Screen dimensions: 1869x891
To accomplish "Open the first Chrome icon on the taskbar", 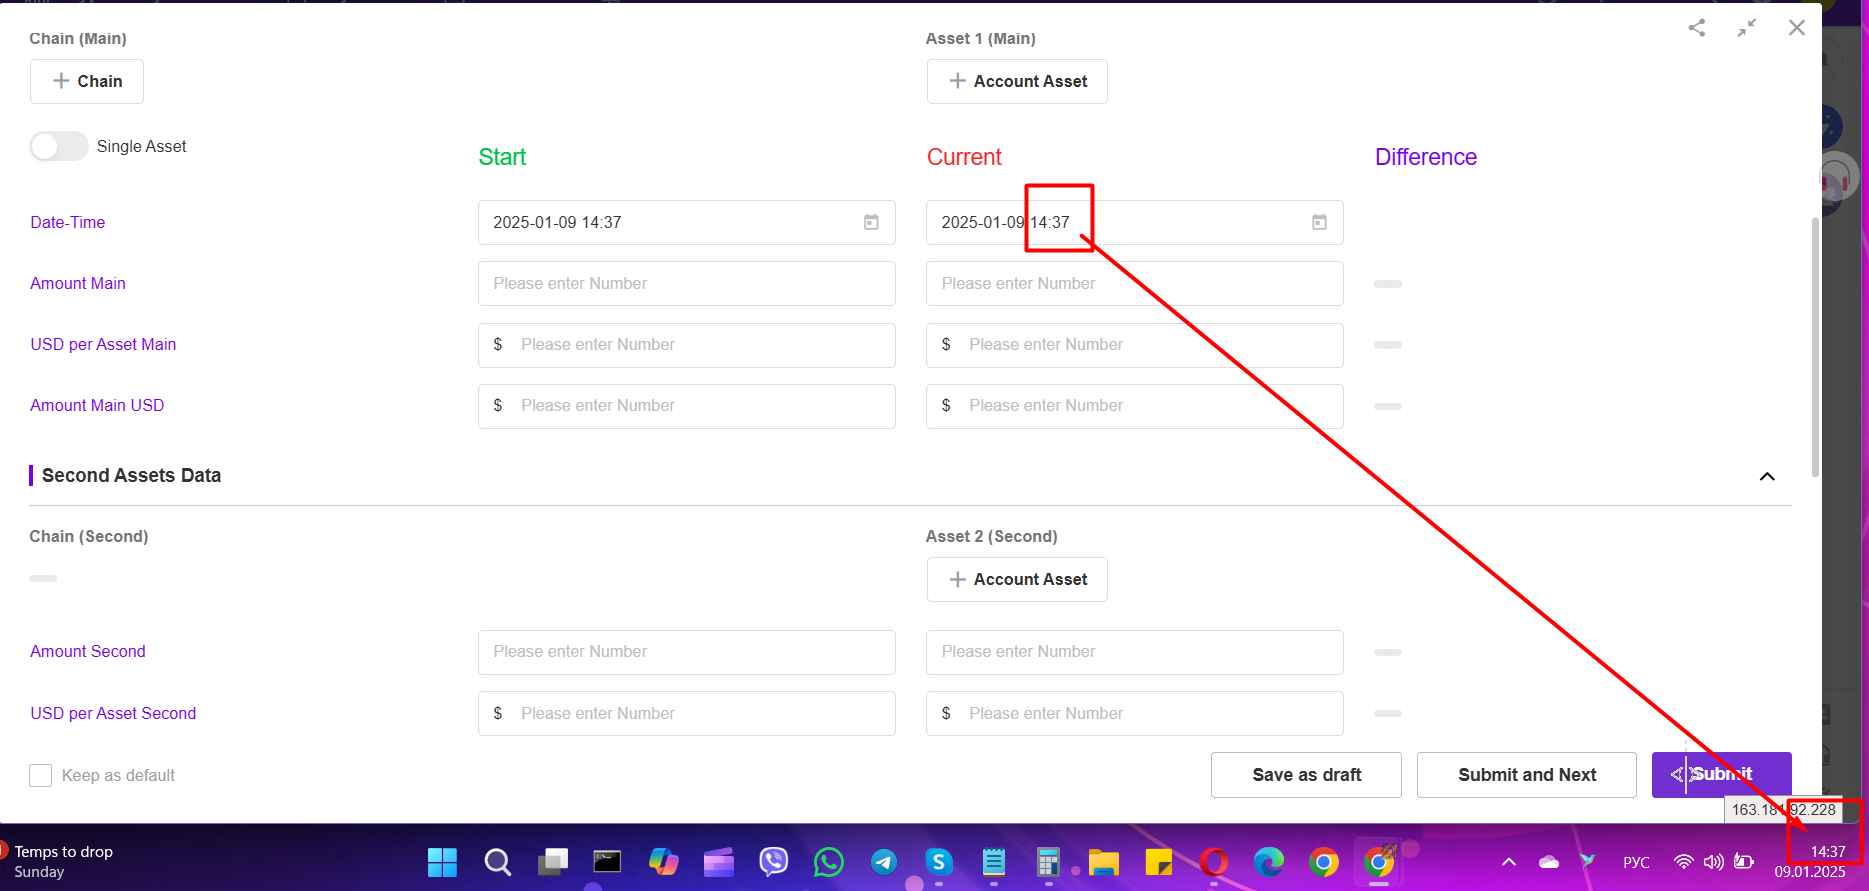I will [x=1324, y=862].
